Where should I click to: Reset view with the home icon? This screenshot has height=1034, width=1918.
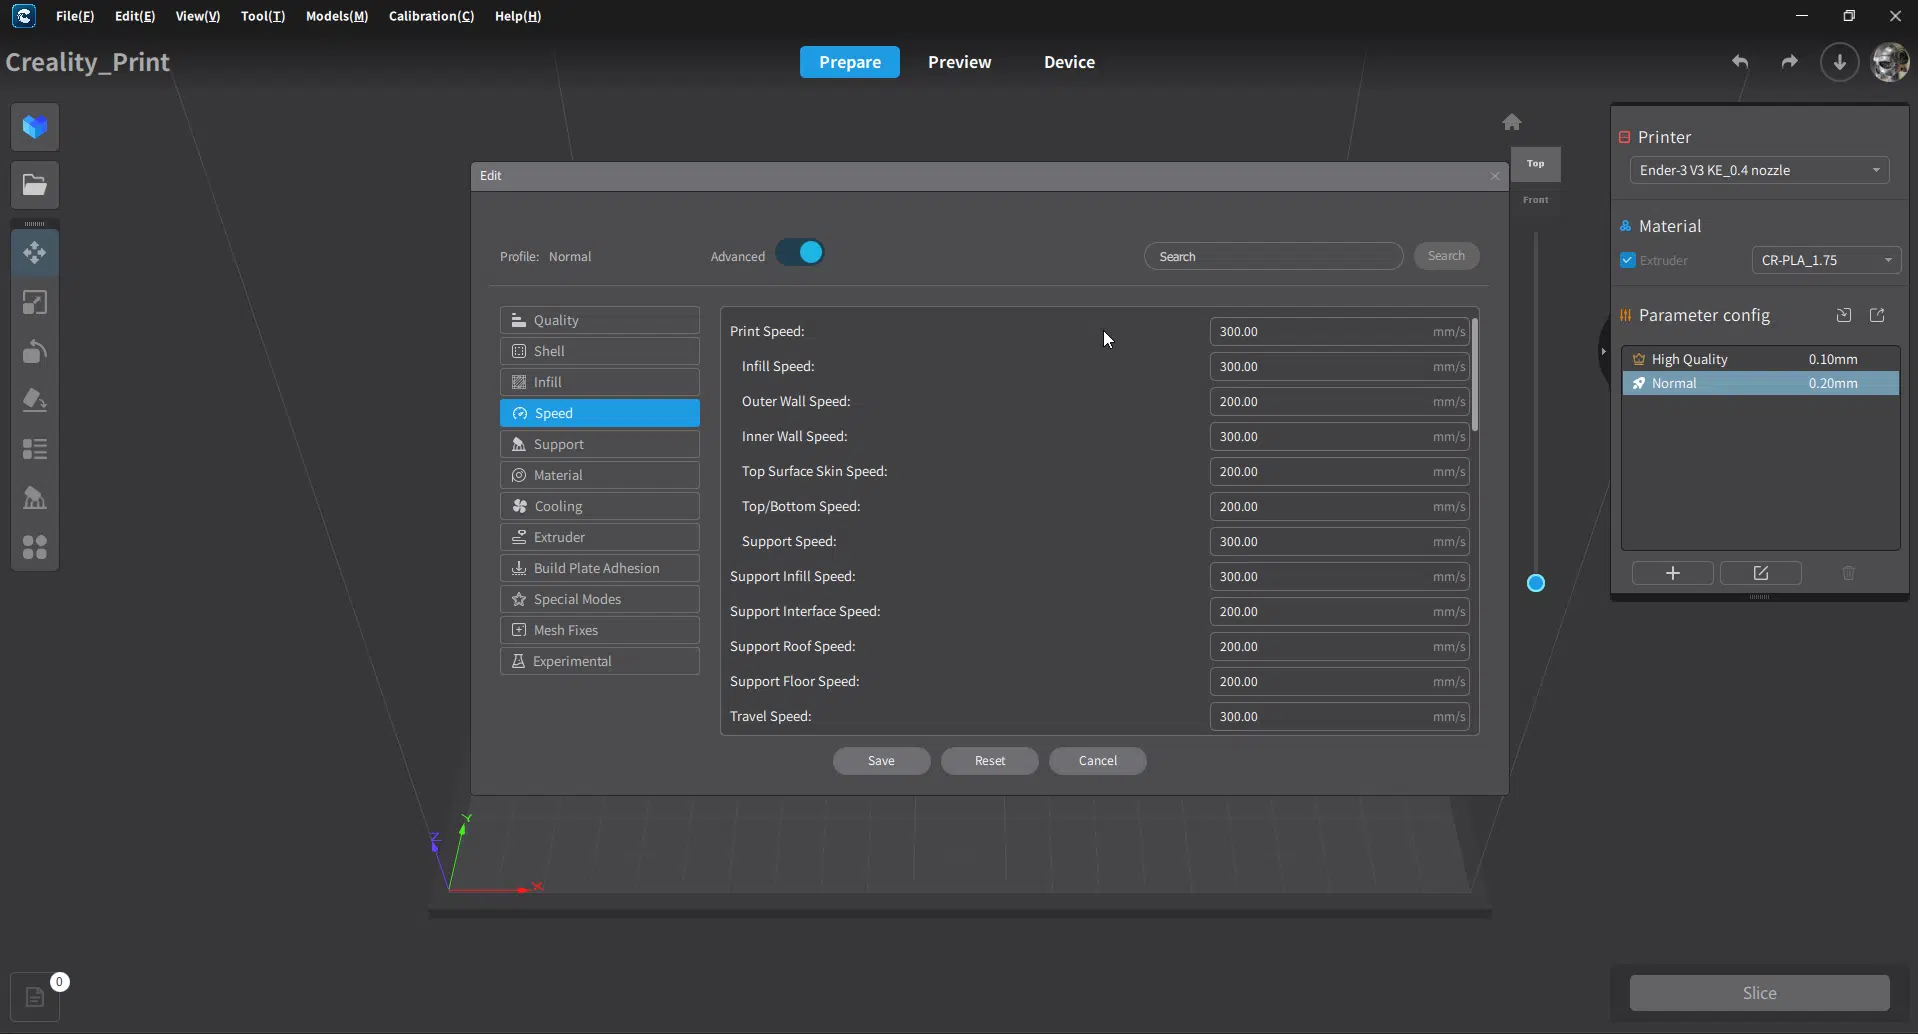coord(1512,122)
